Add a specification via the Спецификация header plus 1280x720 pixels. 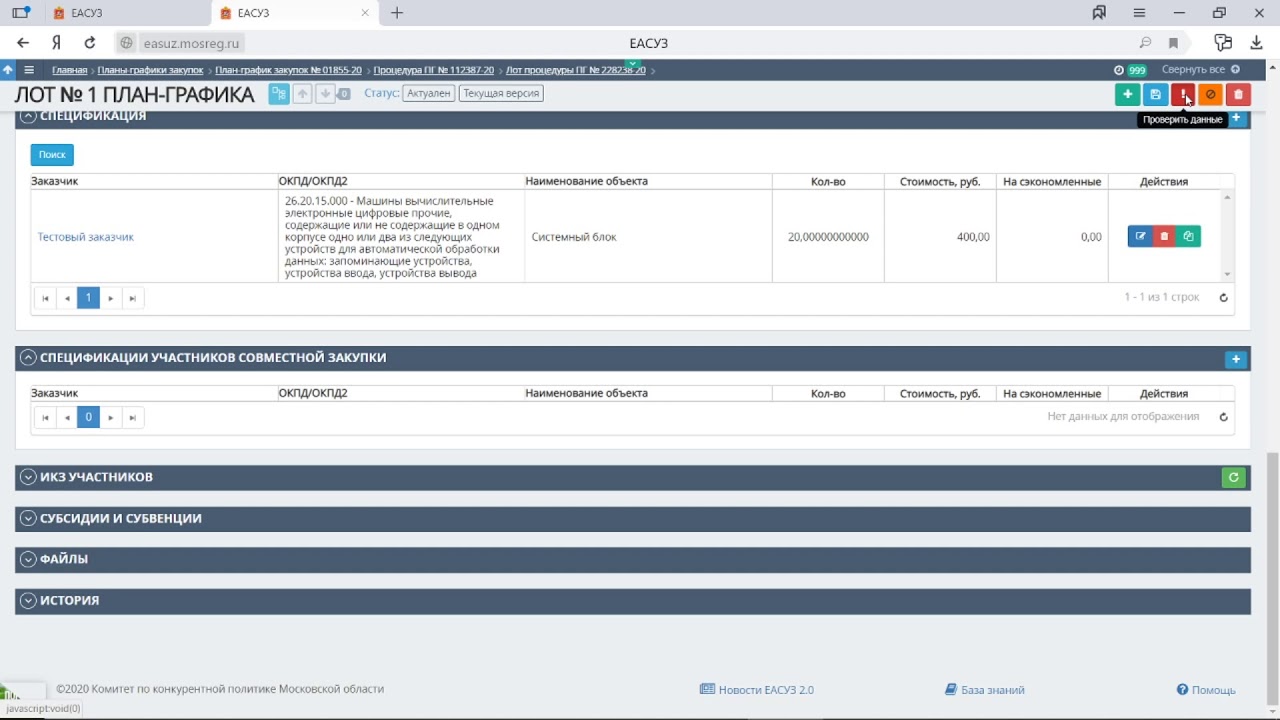click(1237, 118)
